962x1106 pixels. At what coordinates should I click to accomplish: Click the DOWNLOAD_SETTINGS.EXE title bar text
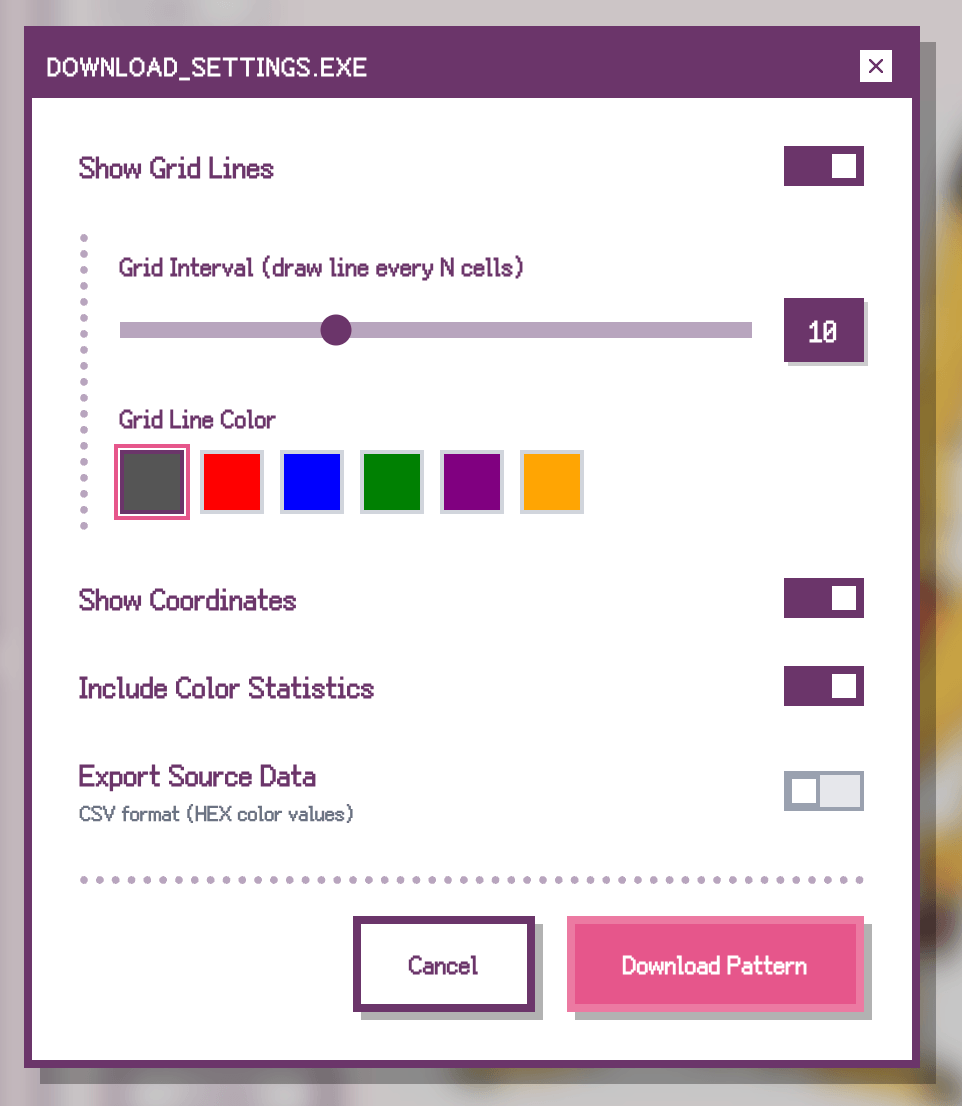(207, 68)
